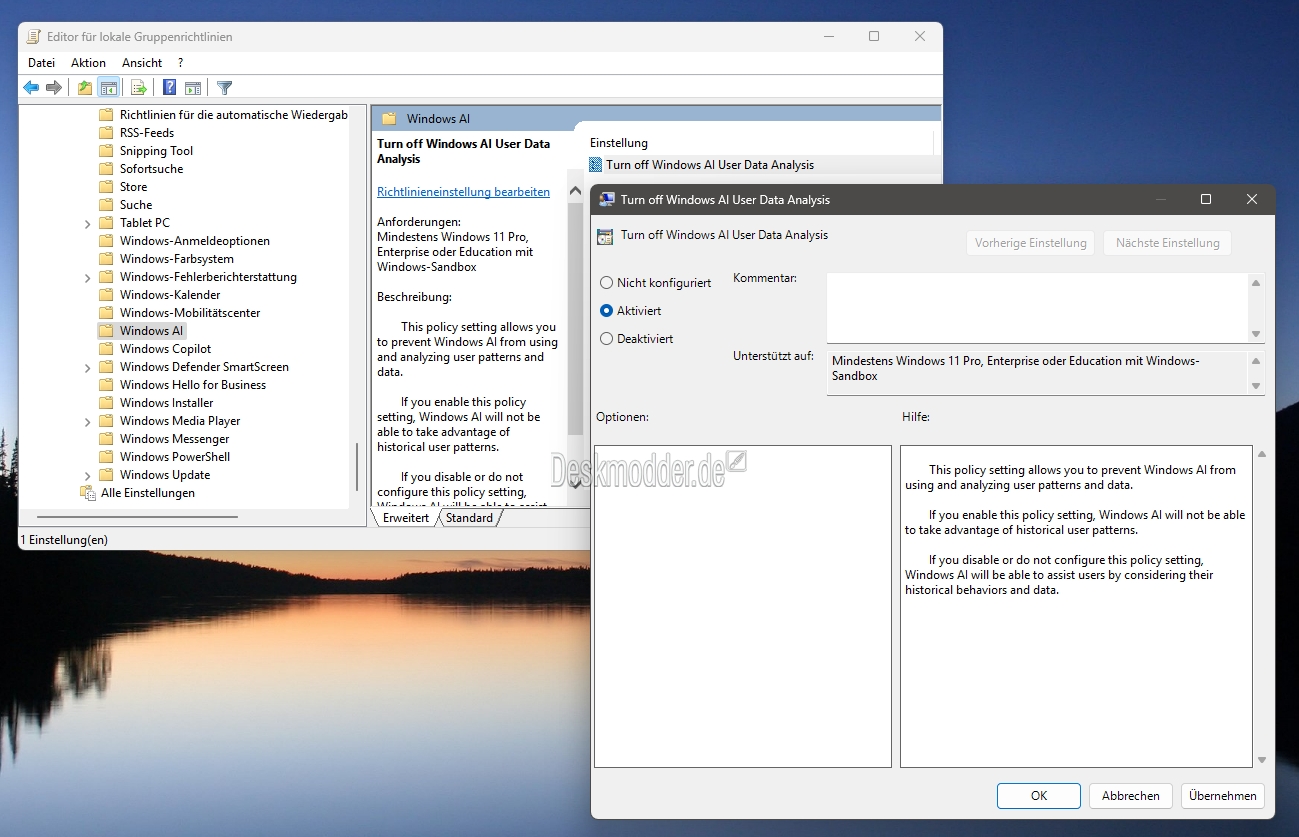
Task: Open the Richtlinieneinstellung bearbeiten link
Action: (463, 192)
